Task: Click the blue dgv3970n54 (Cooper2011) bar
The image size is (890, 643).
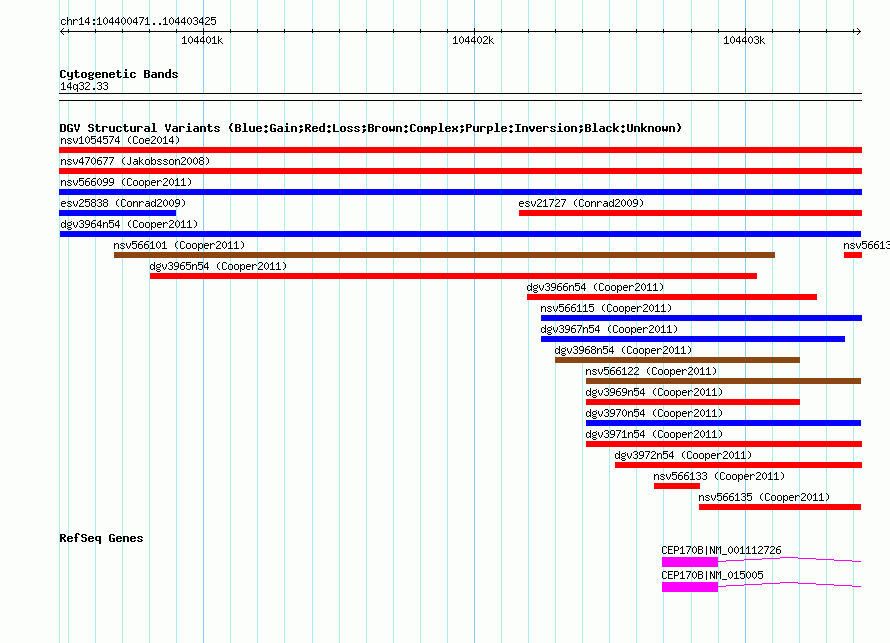Action: click(x=724, y=423)
